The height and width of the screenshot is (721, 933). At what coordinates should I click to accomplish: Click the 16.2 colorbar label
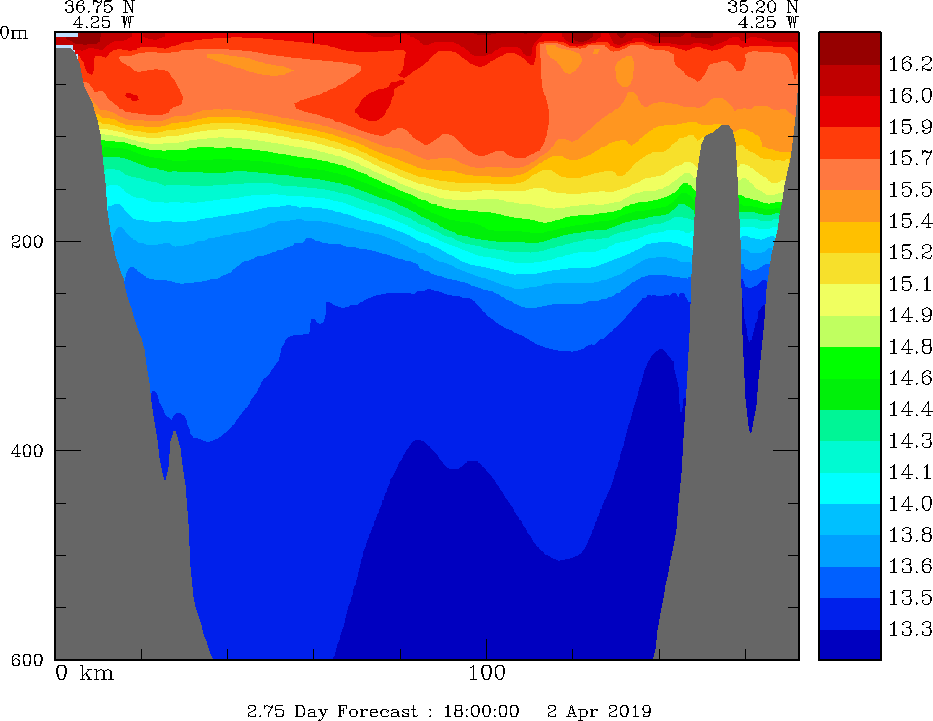point(910,64)
